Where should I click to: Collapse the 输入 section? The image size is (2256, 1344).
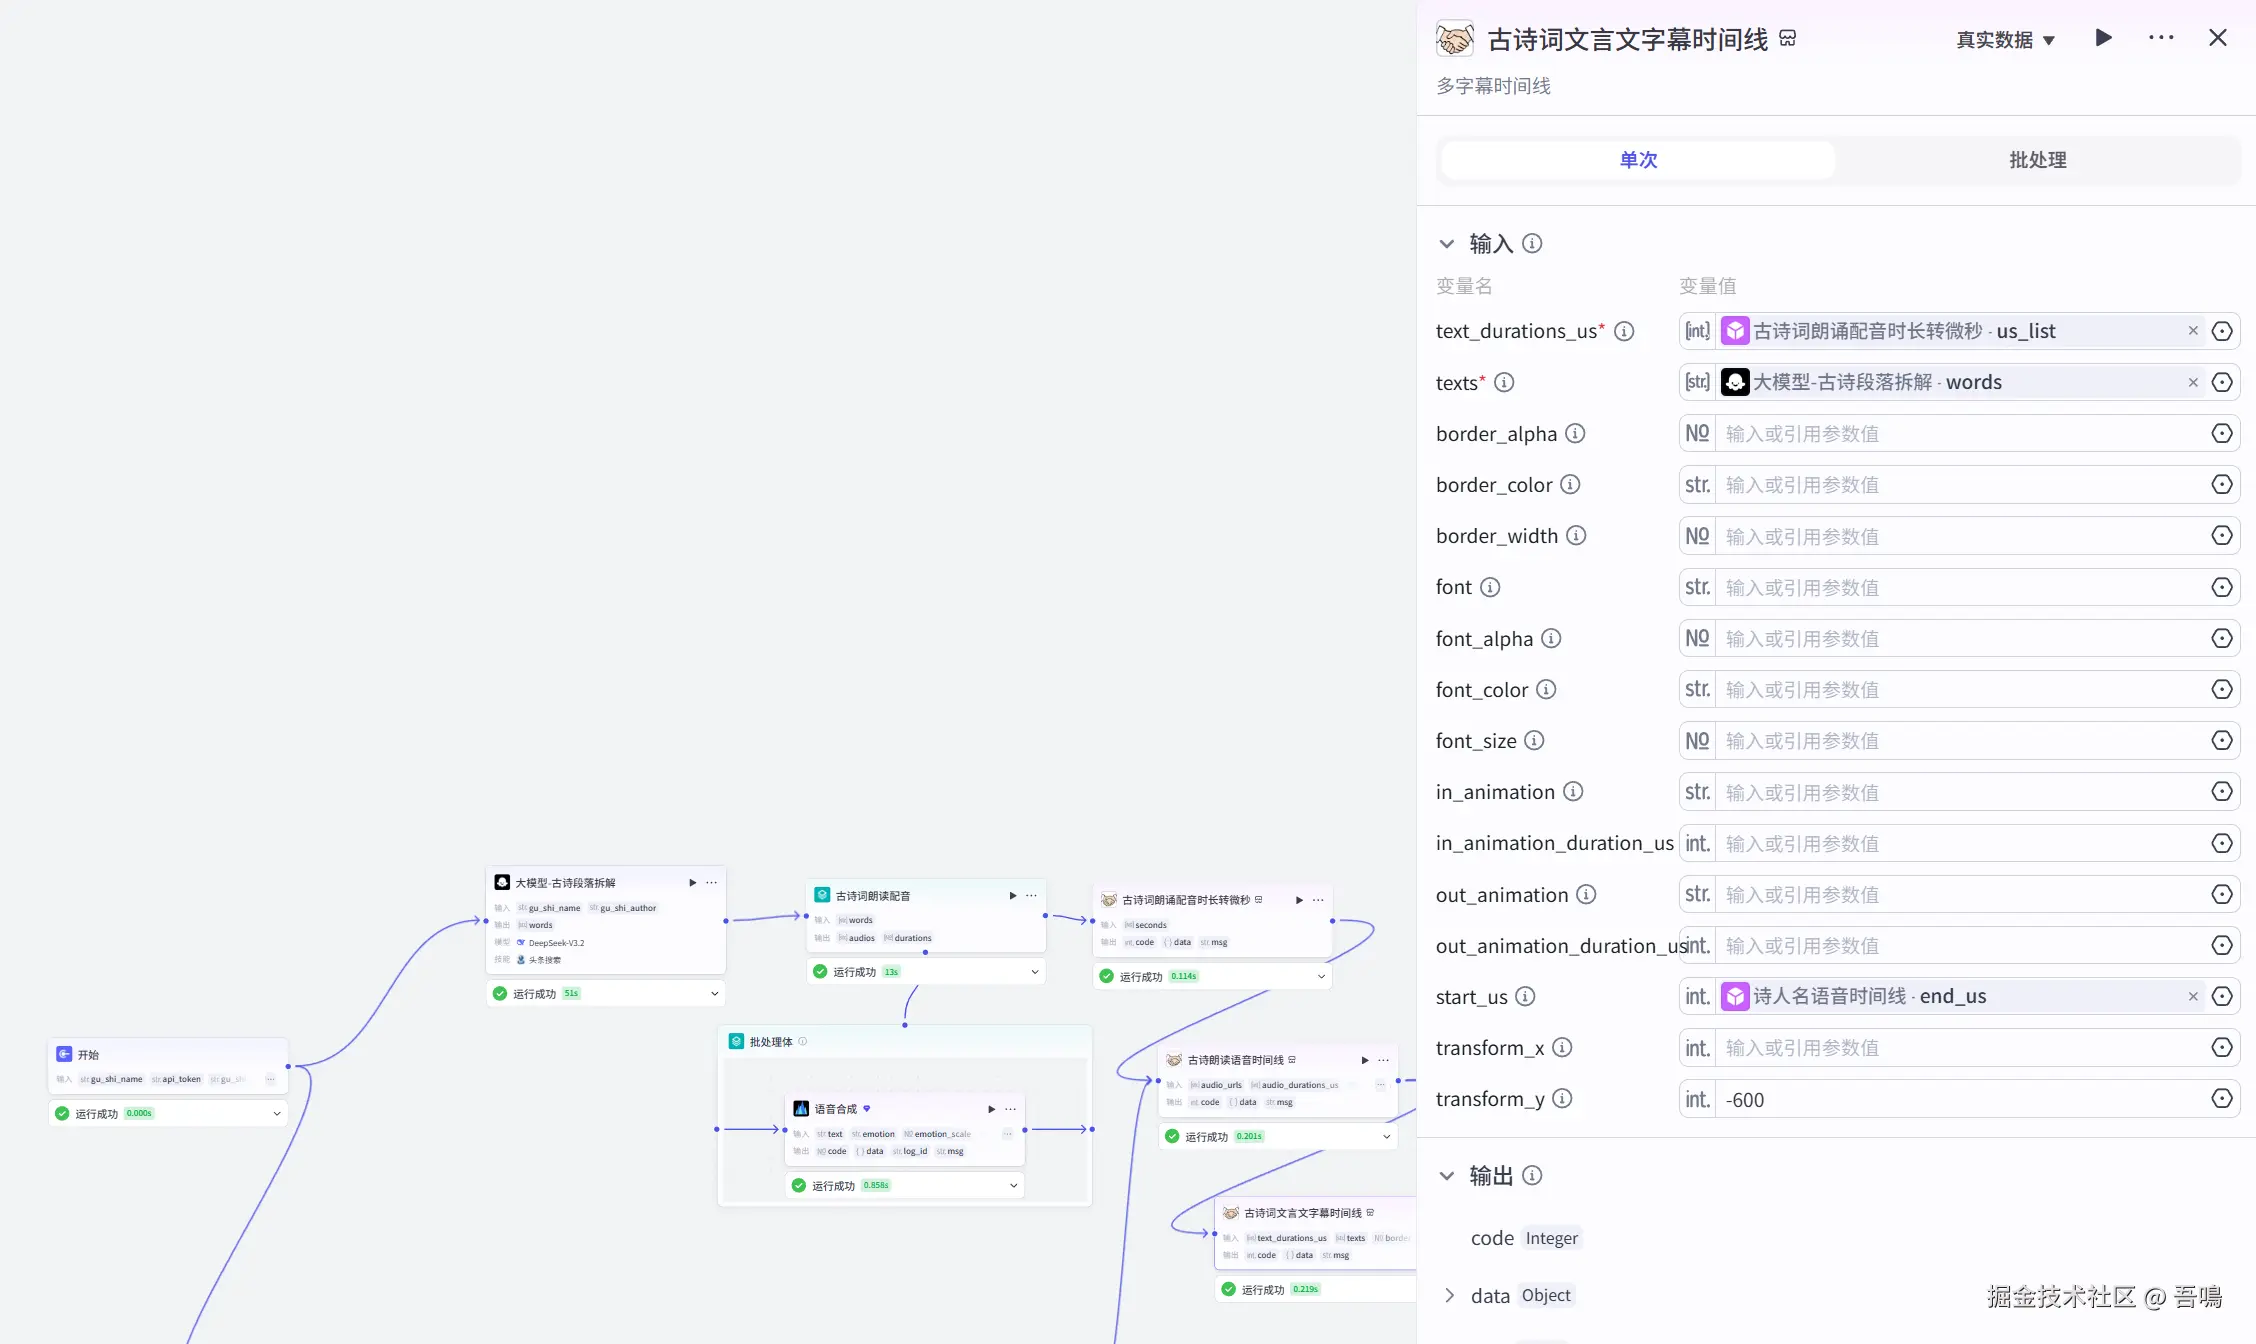click(1446, 243)
